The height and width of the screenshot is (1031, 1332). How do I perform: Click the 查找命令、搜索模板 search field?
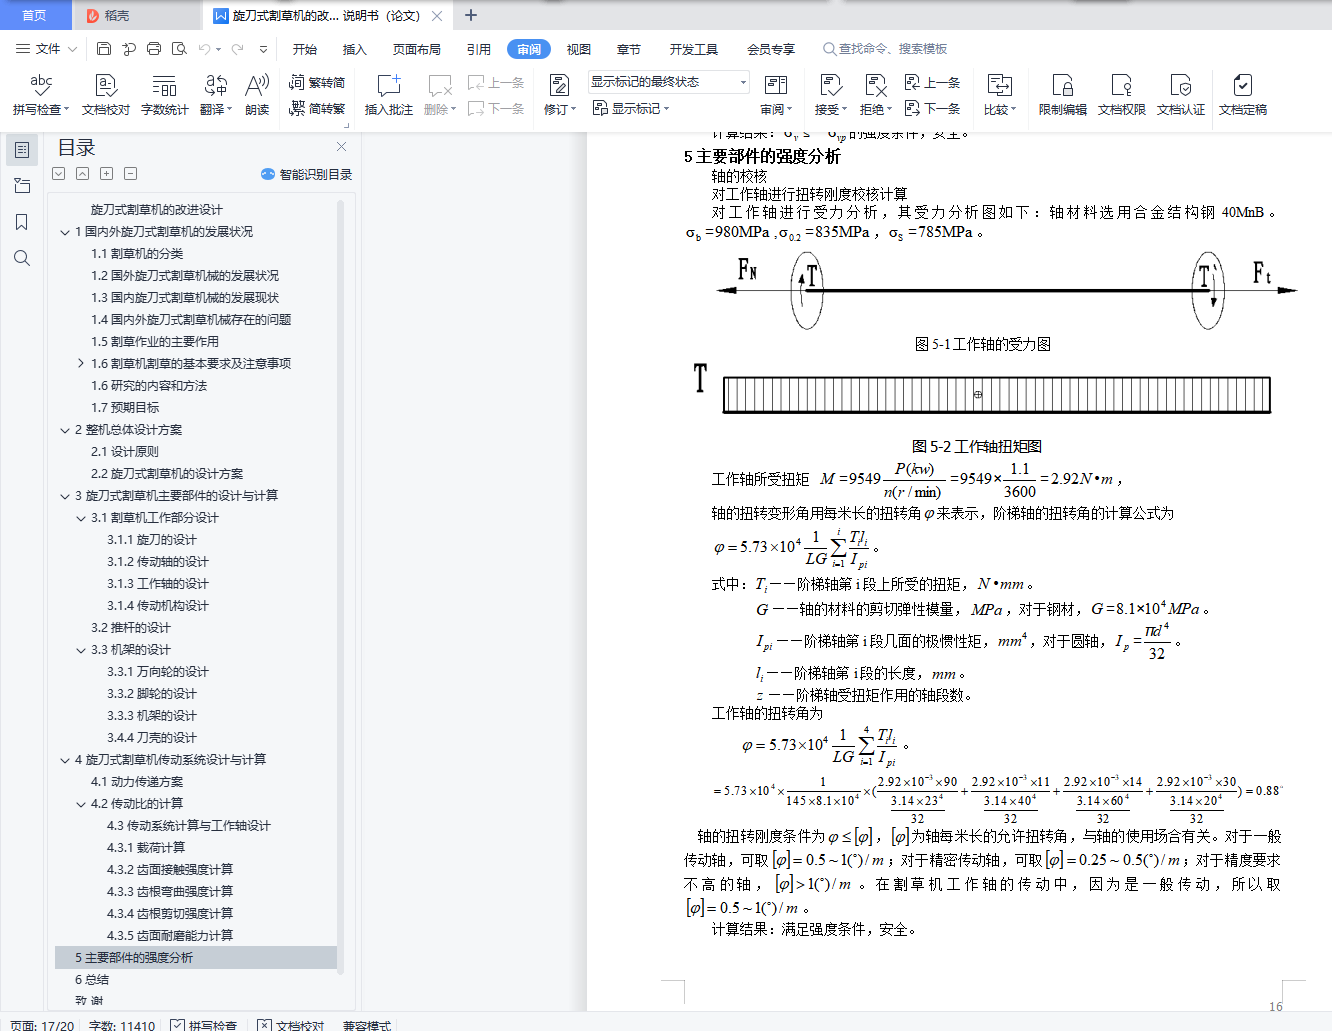click(885, 49)
